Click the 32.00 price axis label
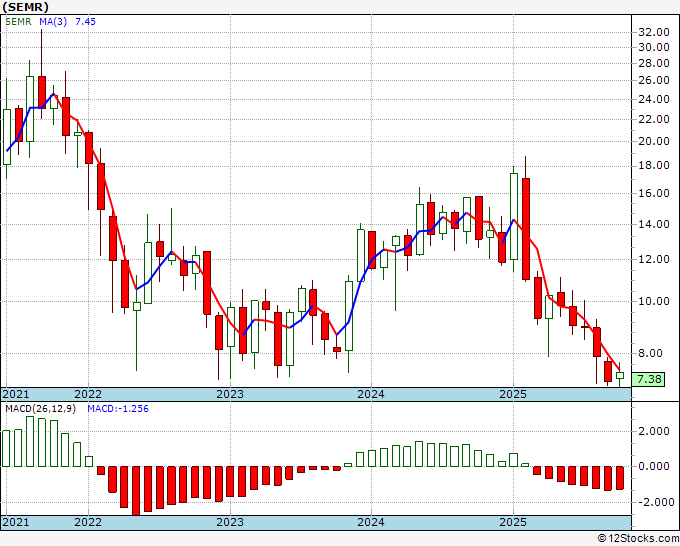This screenshot has width=680, height=546. tap(654, 32)
